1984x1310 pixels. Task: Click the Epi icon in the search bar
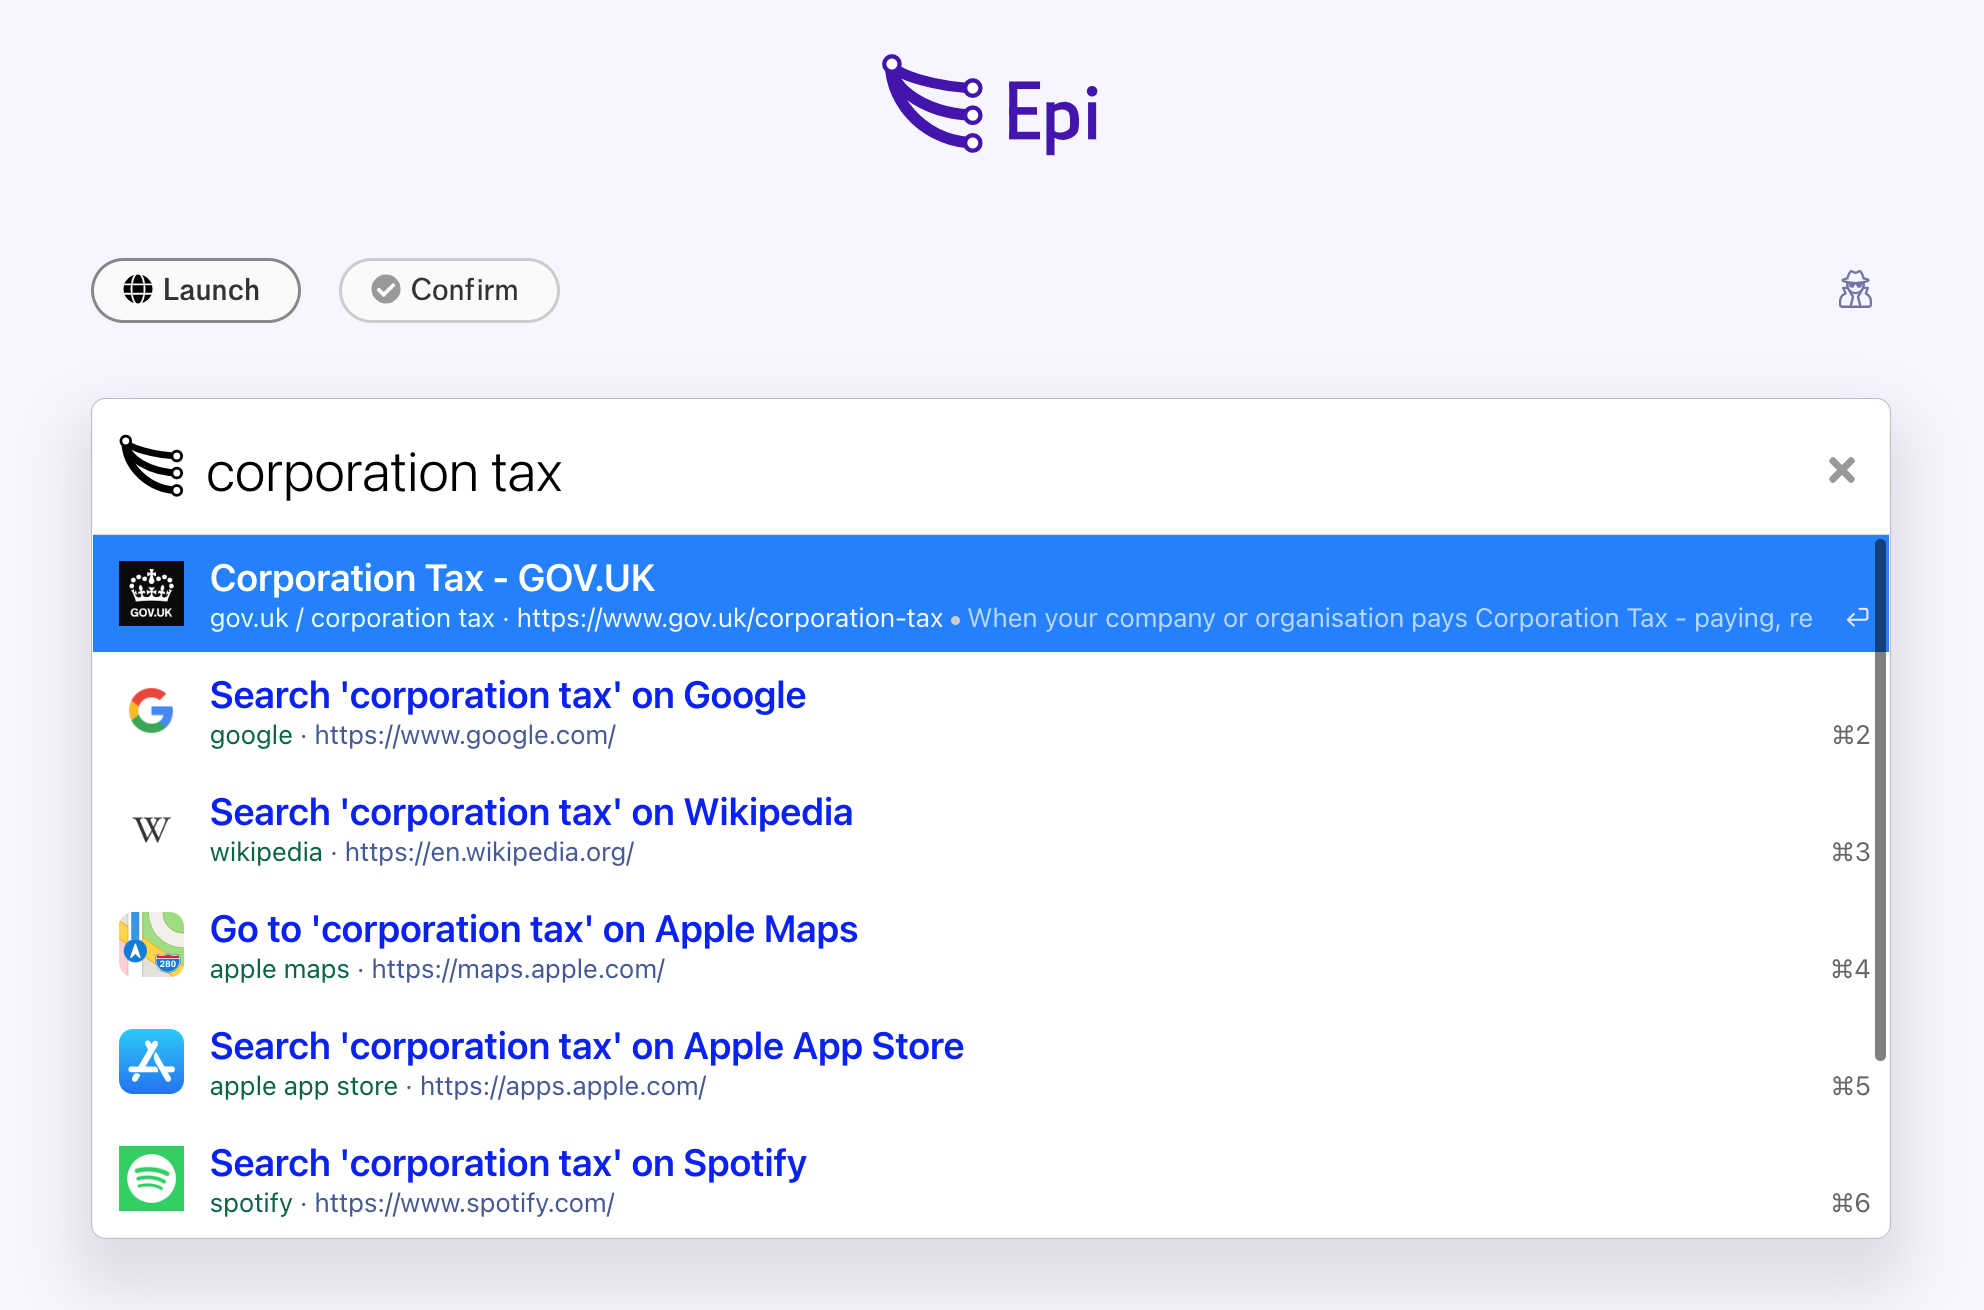(151, 466)
